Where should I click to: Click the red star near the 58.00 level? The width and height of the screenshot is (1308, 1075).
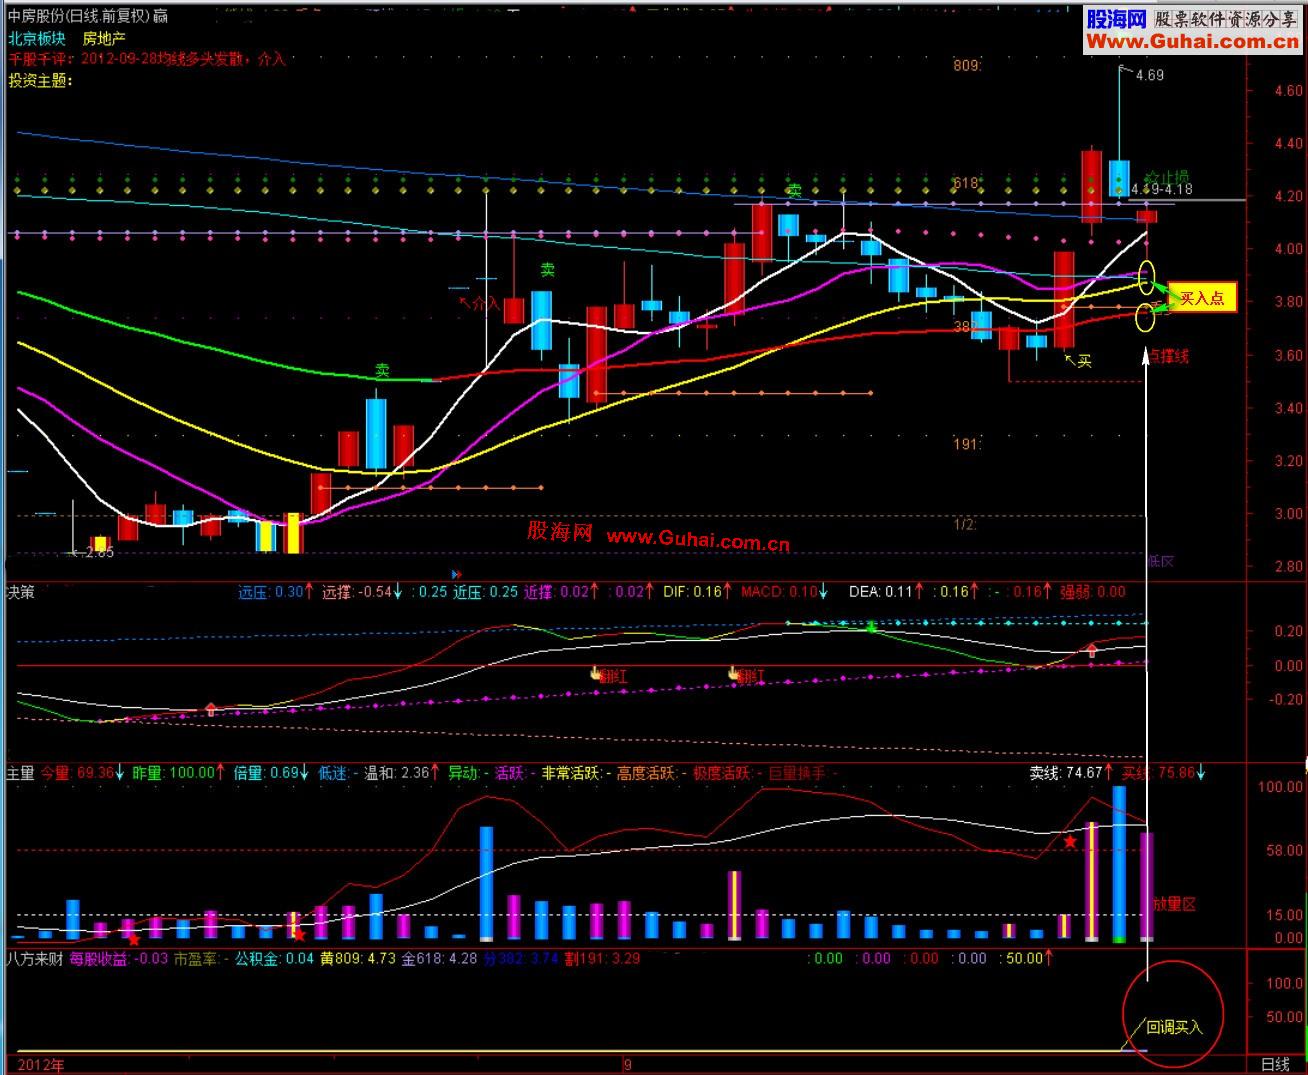pyautogui.click(x=1070, y=842)
